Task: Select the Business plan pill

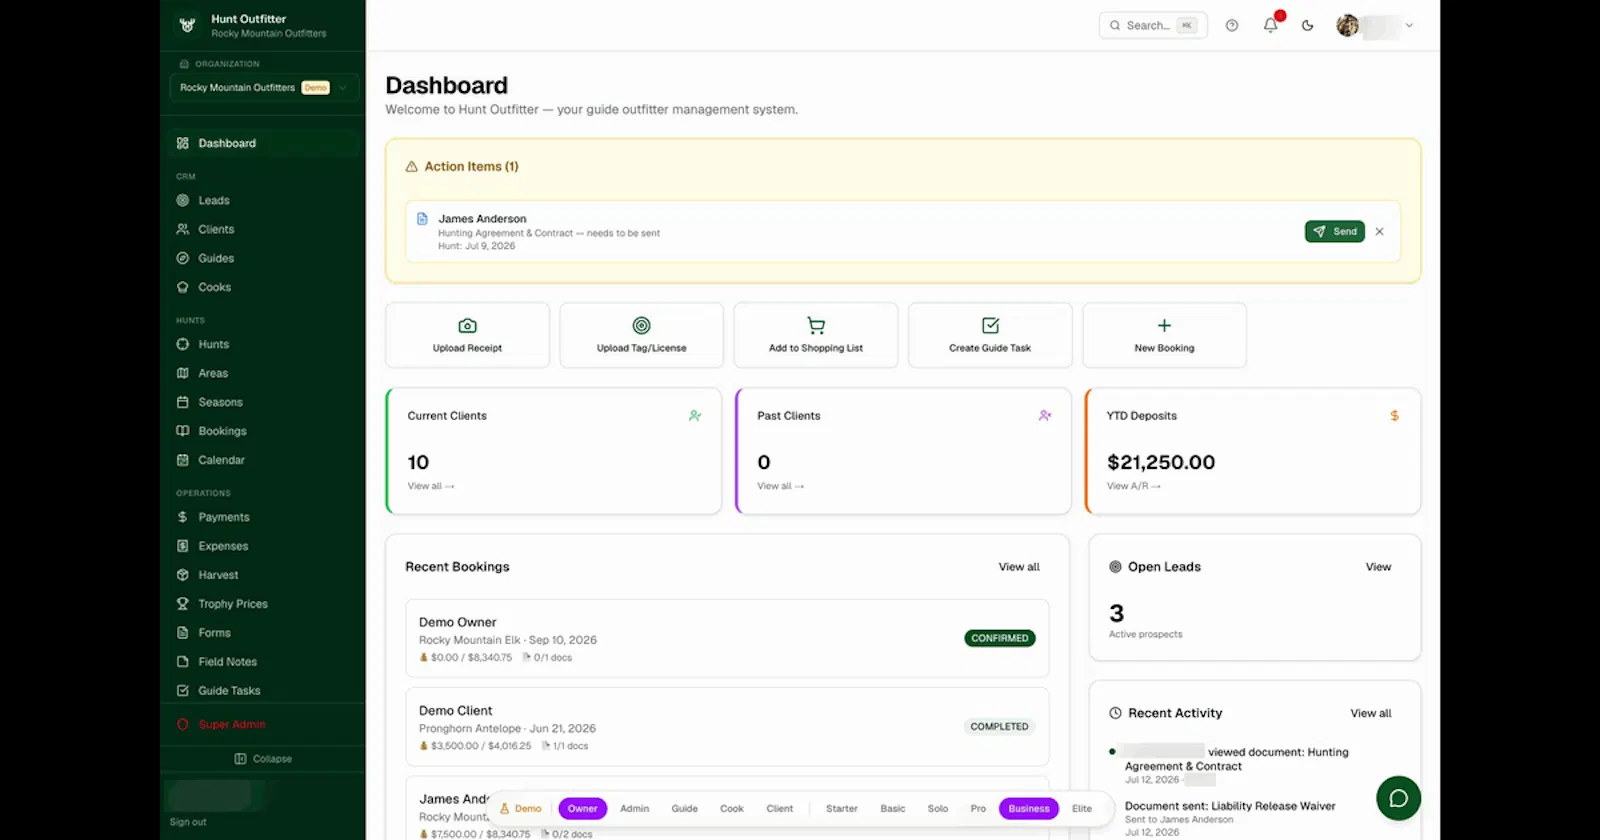Action: pos(1029,809)
